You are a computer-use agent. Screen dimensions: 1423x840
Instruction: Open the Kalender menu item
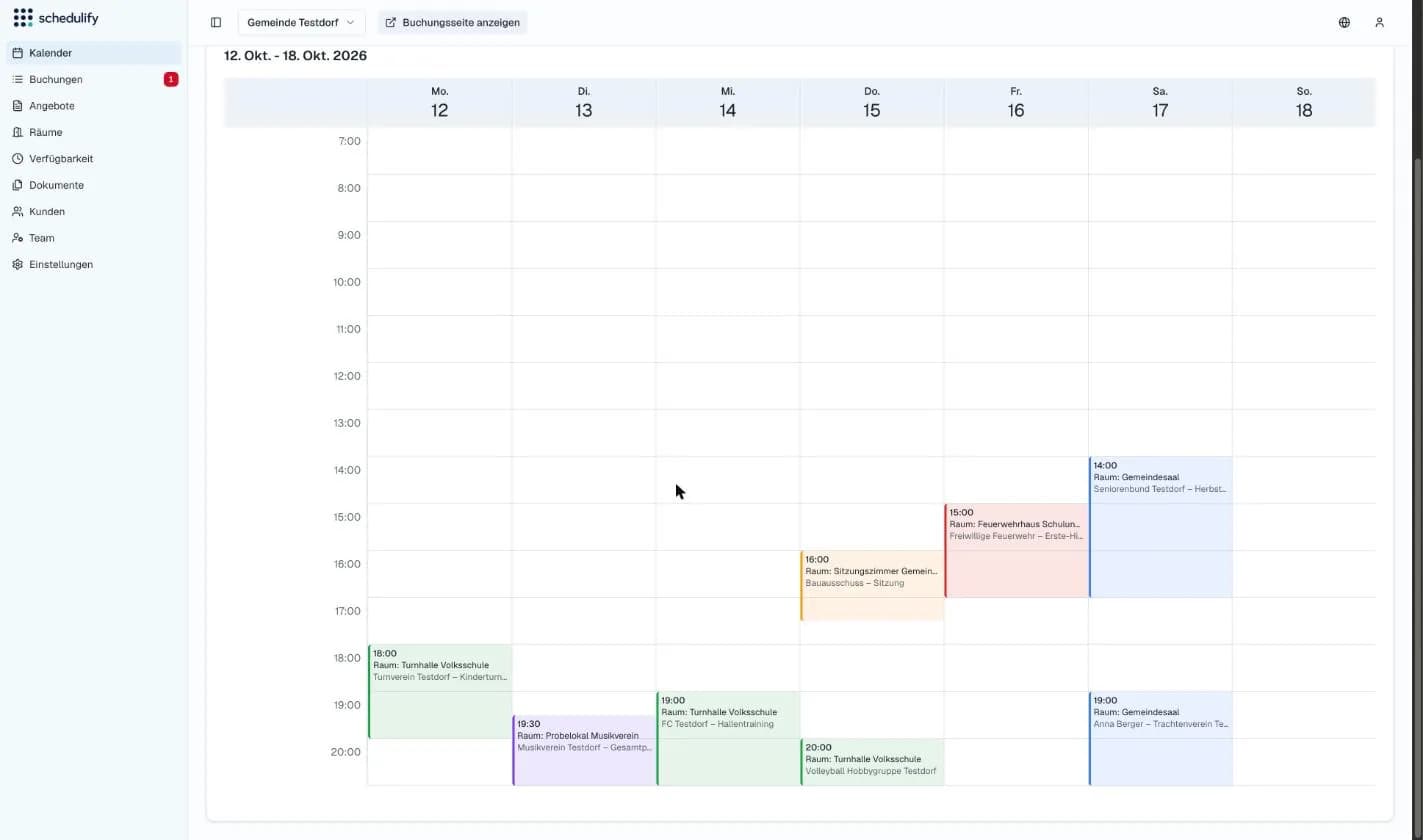pos(94,53)
